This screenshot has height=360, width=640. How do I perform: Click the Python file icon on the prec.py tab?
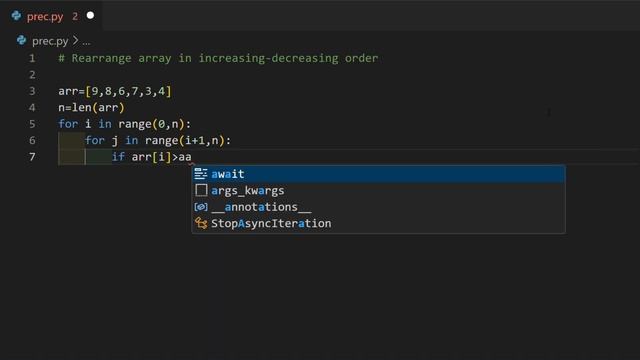[x=16, y=16]
